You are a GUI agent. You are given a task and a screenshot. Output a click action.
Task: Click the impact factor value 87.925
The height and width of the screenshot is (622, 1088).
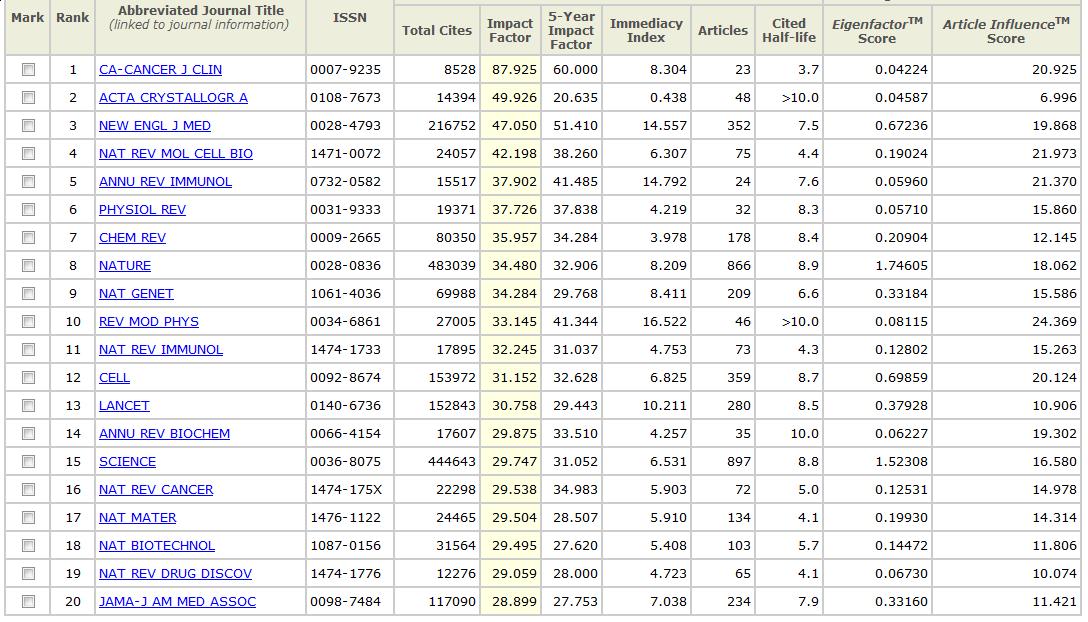(x=514, y=69)
